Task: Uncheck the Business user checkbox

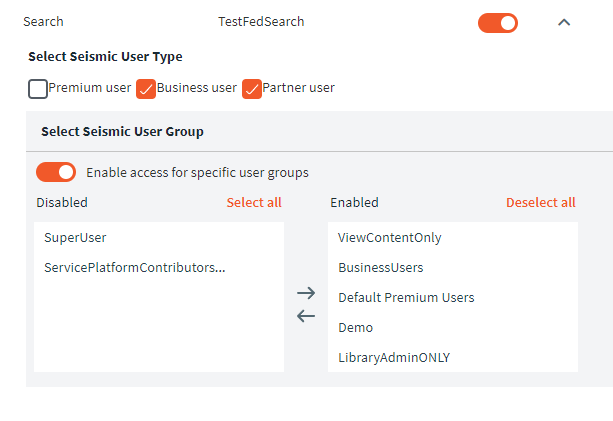Action: coord(146,88)
